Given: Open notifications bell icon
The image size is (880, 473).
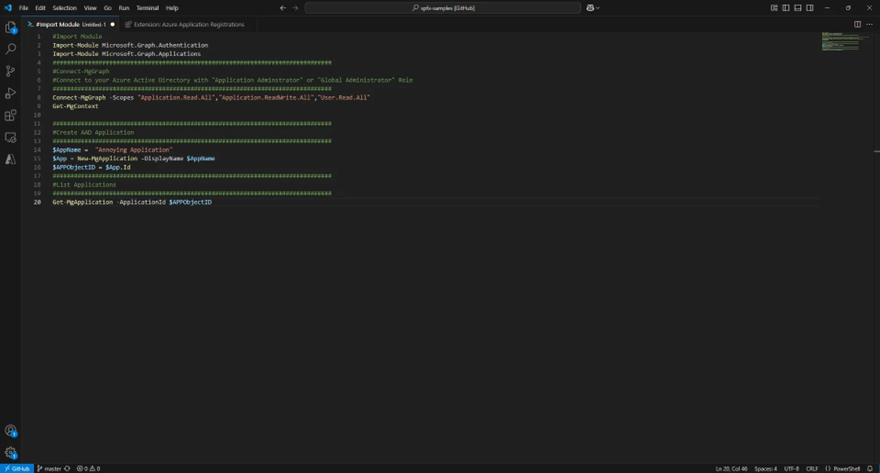Looking at the screenshot, I should tap(870, 469).
